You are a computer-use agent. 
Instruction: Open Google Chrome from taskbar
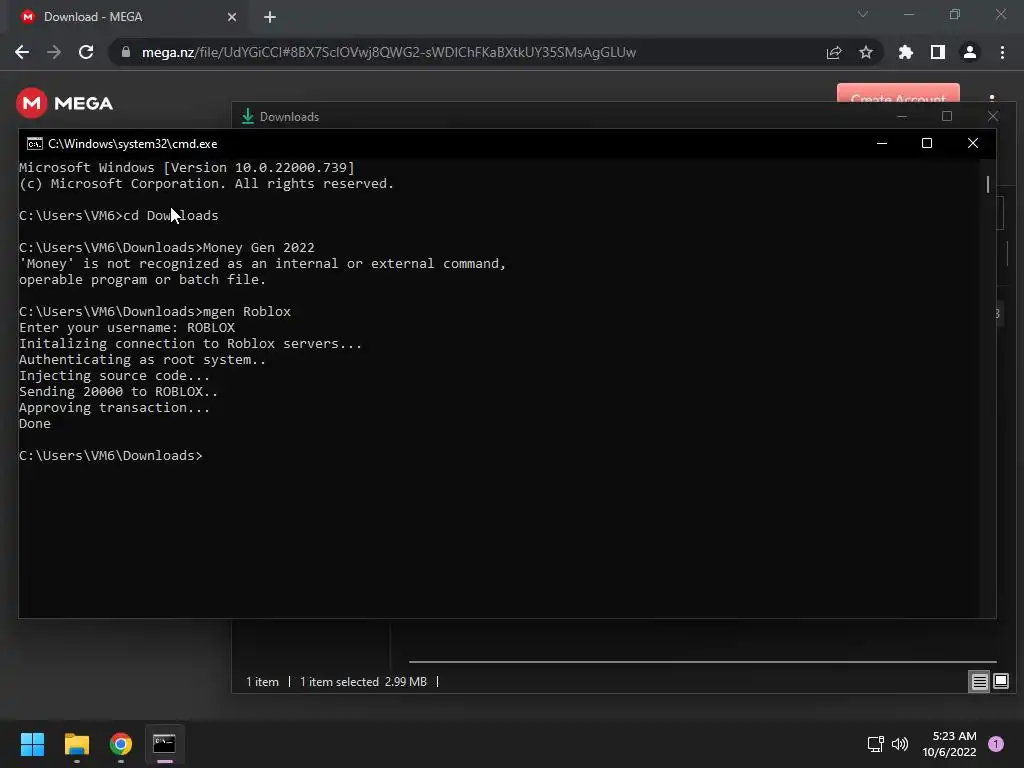[121, 744]
